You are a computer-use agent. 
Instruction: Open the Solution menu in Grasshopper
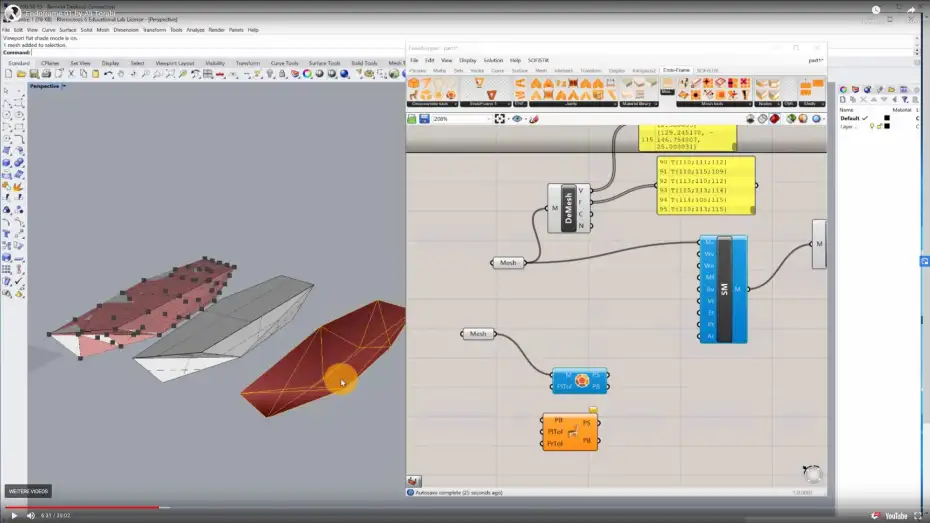coord(493,60)
